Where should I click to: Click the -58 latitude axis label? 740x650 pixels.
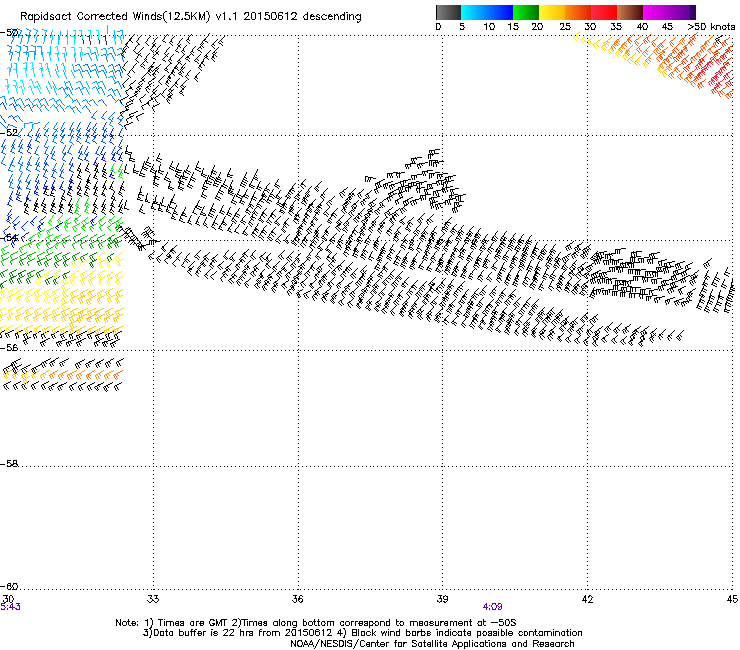click(9, 464)
